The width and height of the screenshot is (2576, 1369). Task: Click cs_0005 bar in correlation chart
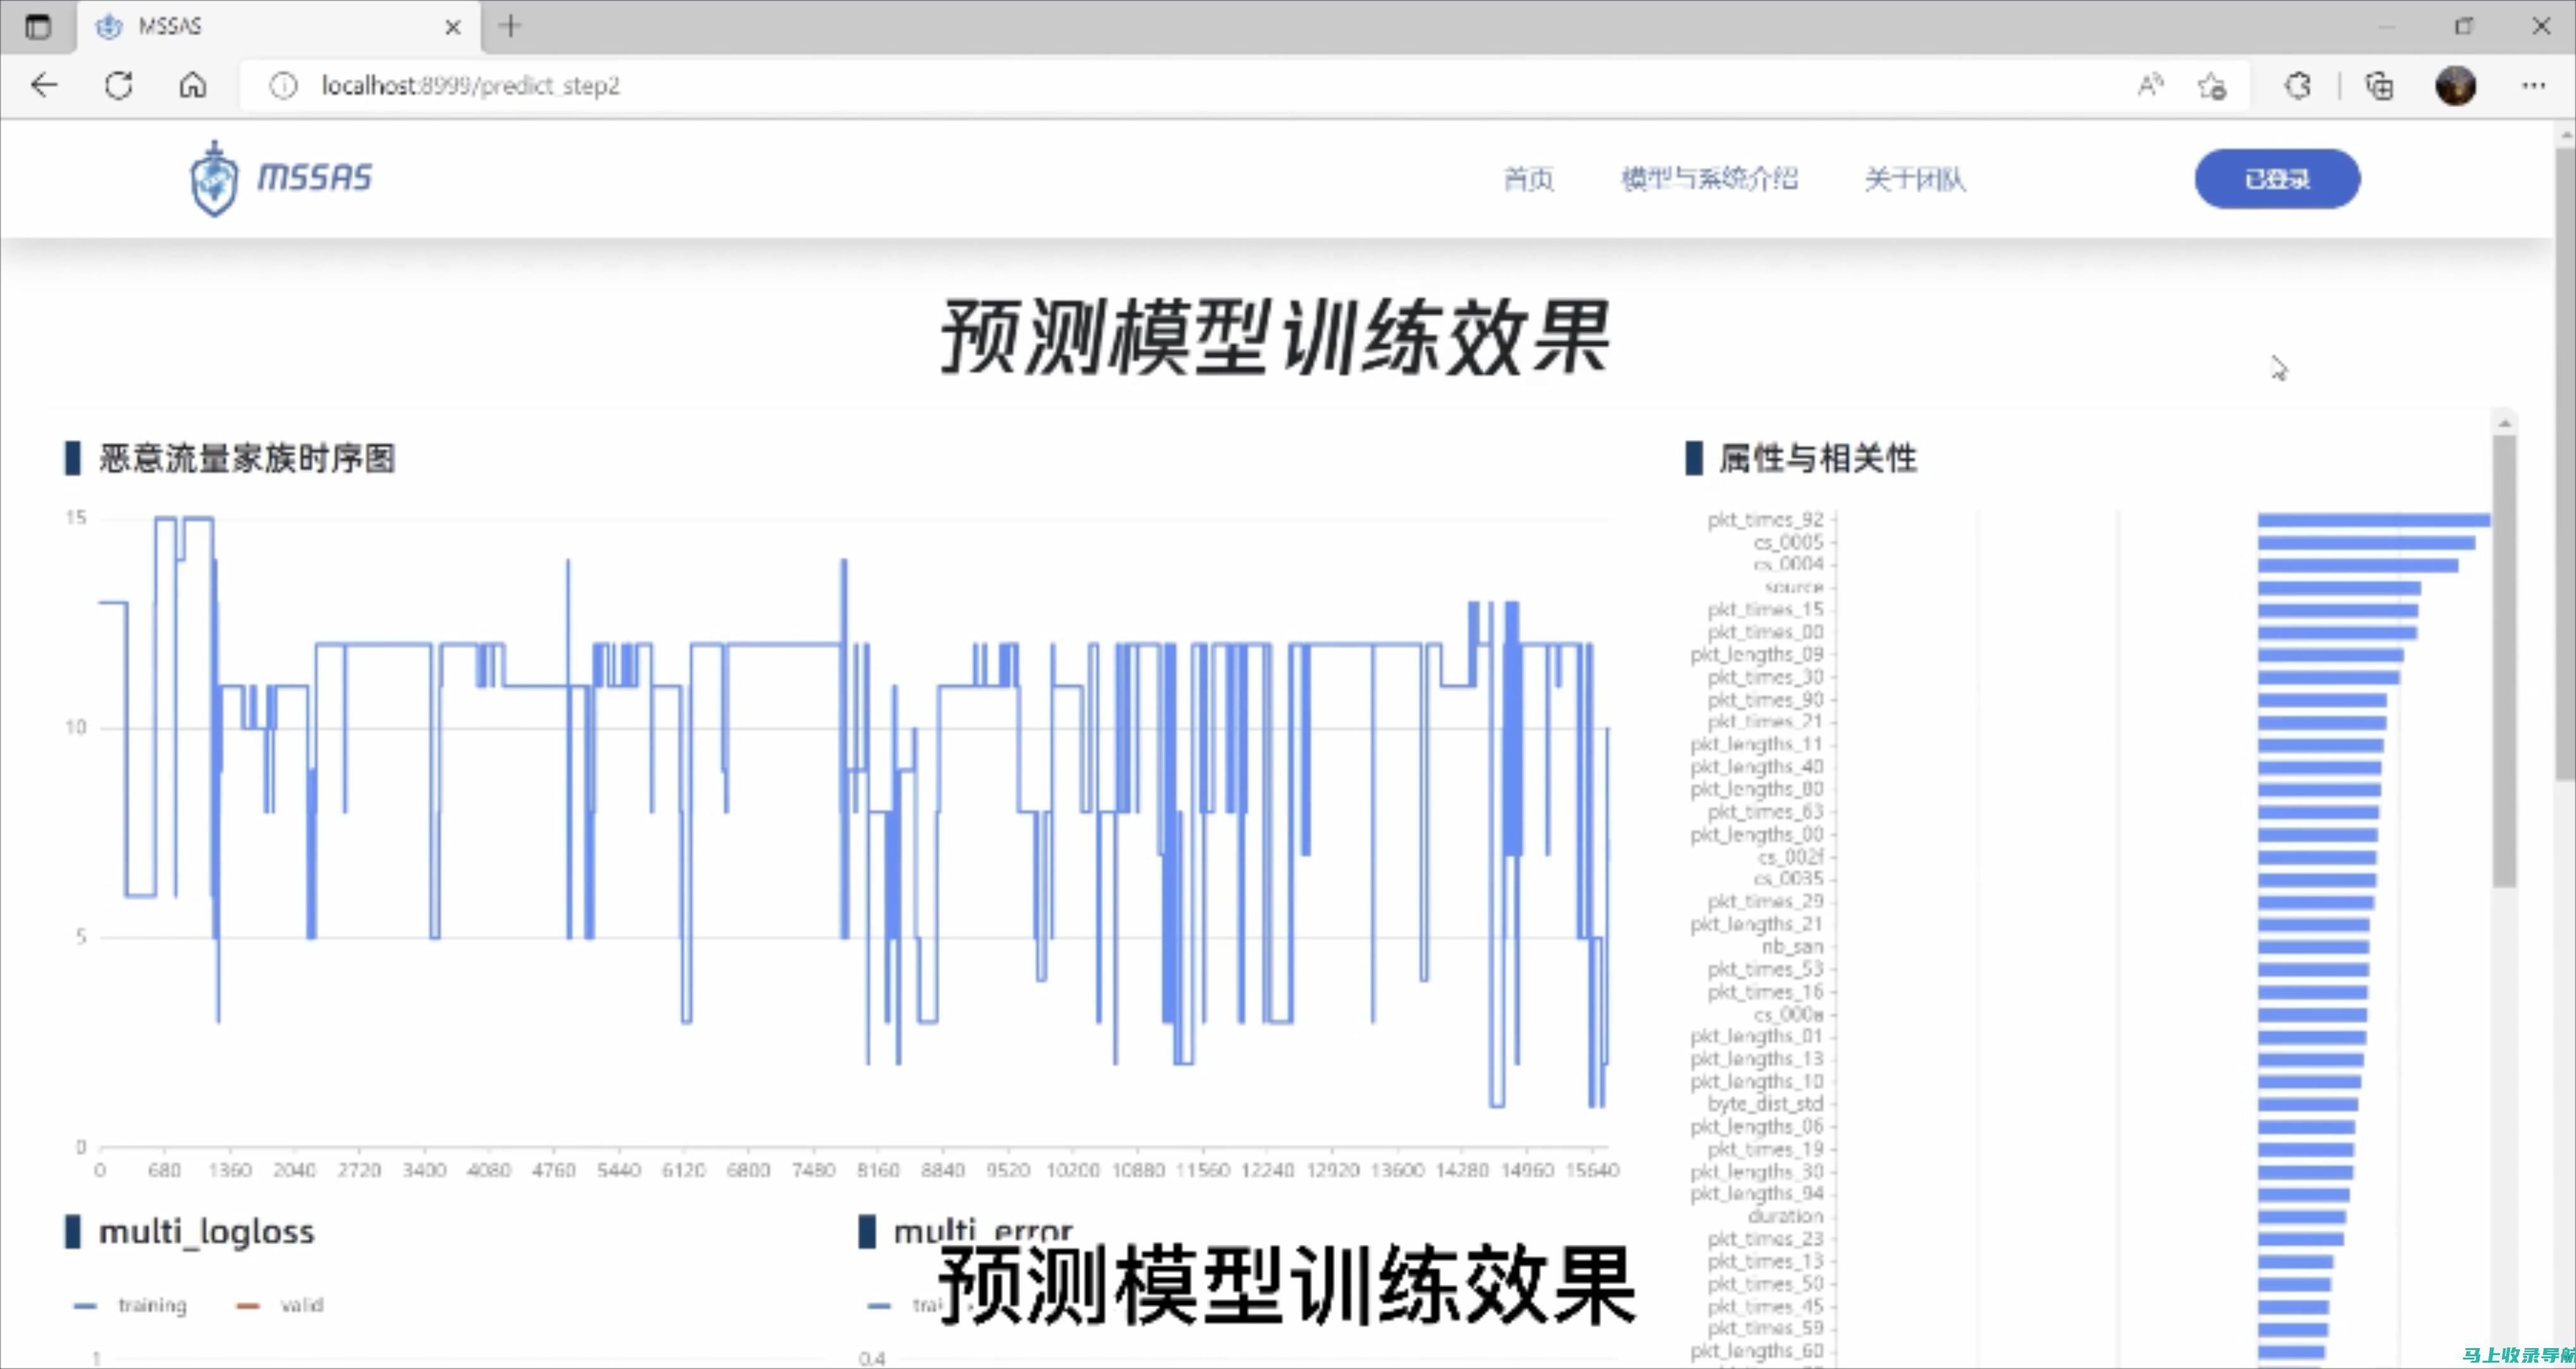[2366, 543]
